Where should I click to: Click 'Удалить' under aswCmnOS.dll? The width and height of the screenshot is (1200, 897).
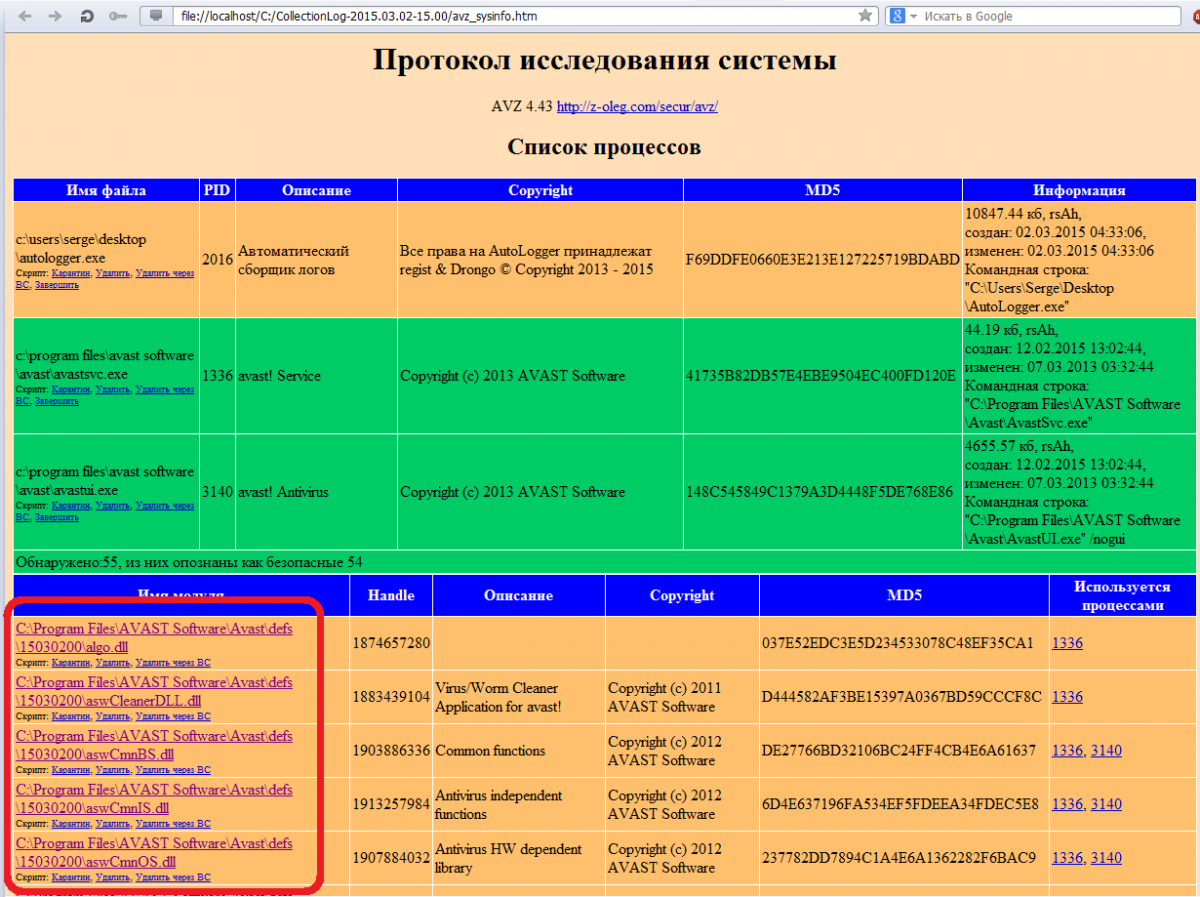112,877
